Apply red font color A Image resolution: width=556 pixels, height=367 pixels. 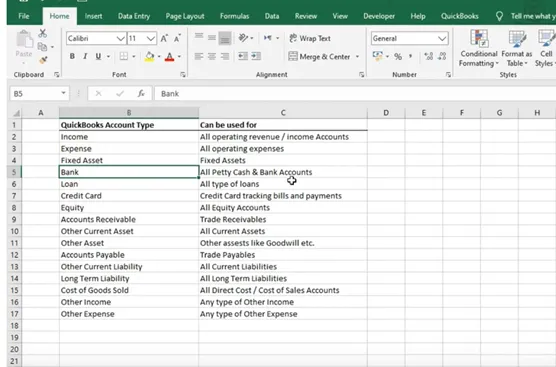[169, 57]
